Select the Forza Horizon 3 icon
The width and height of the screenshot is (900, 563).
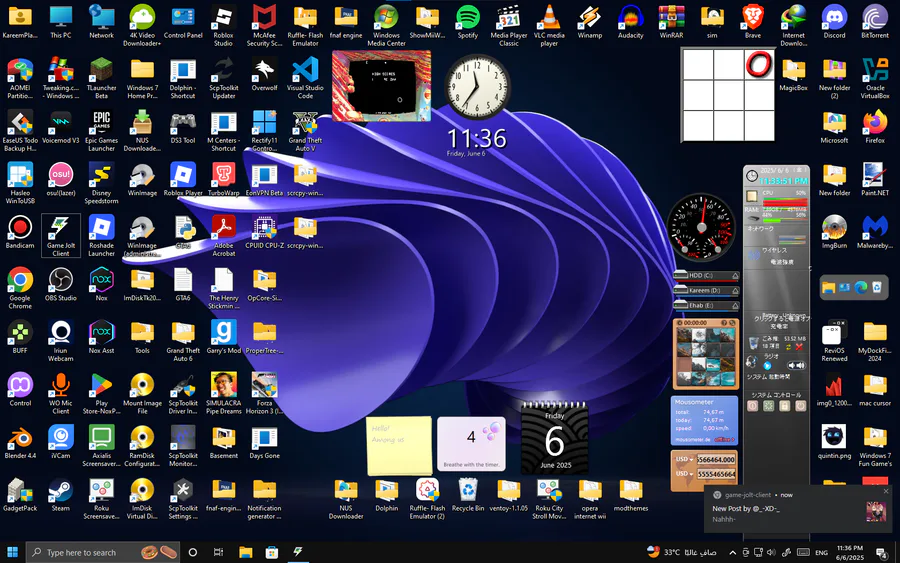pyautogui.click(x=264, y=393)
